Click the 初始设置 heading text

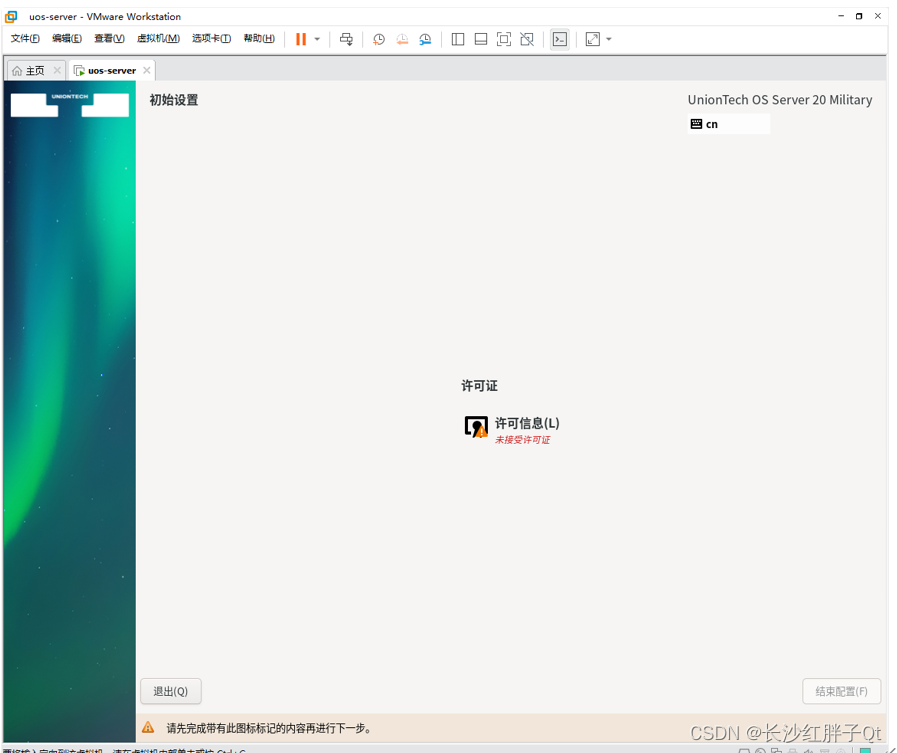pos(174,100)
